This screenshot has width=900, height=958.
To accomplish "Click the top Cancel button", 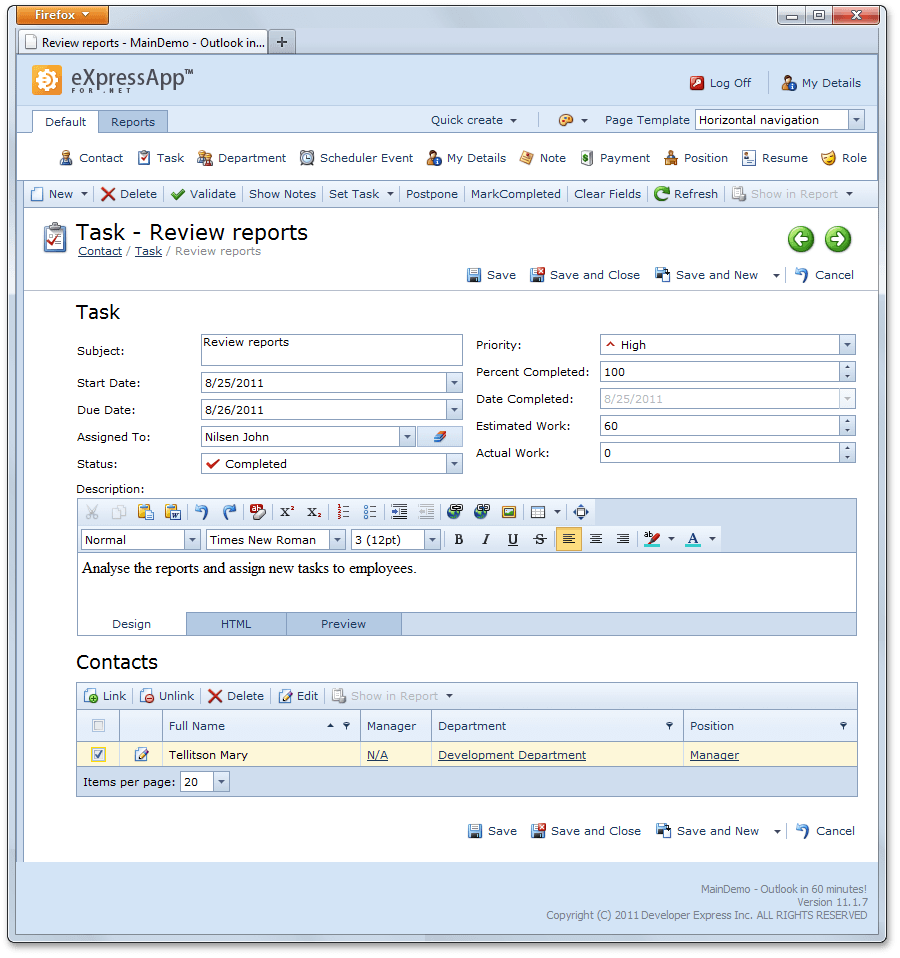I will click(x=824, y=275).
